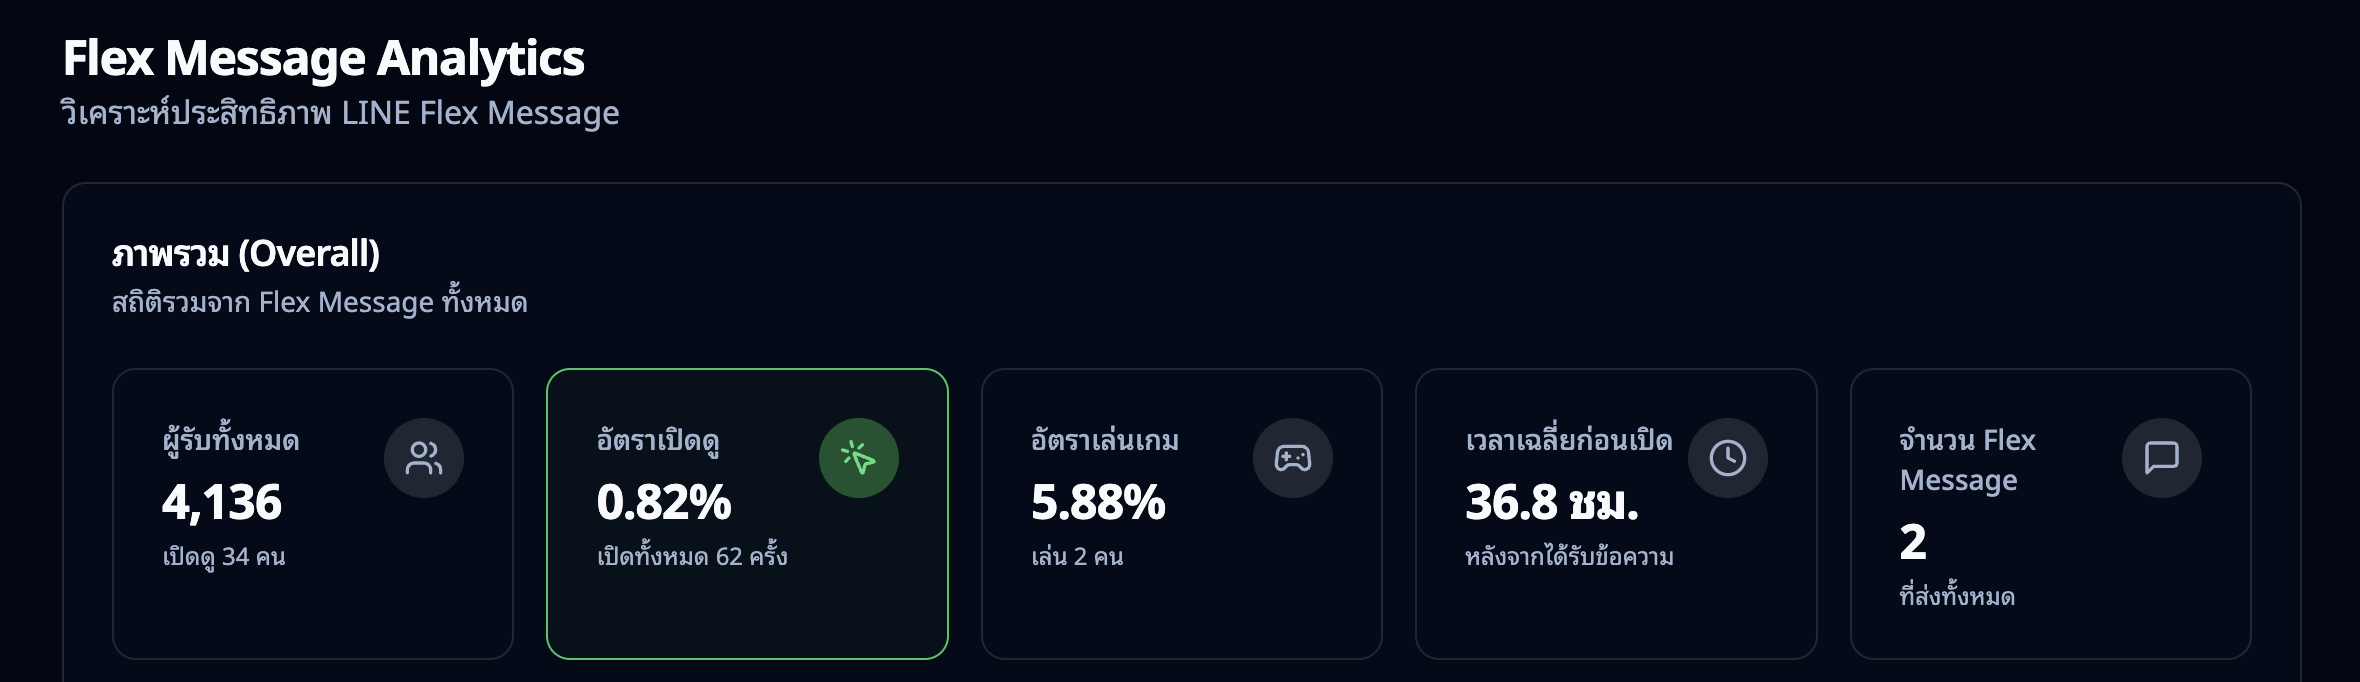Click the ที่ส่งทั้งหมด subtext
2360x682 pixels.
tap(1957, 597)
